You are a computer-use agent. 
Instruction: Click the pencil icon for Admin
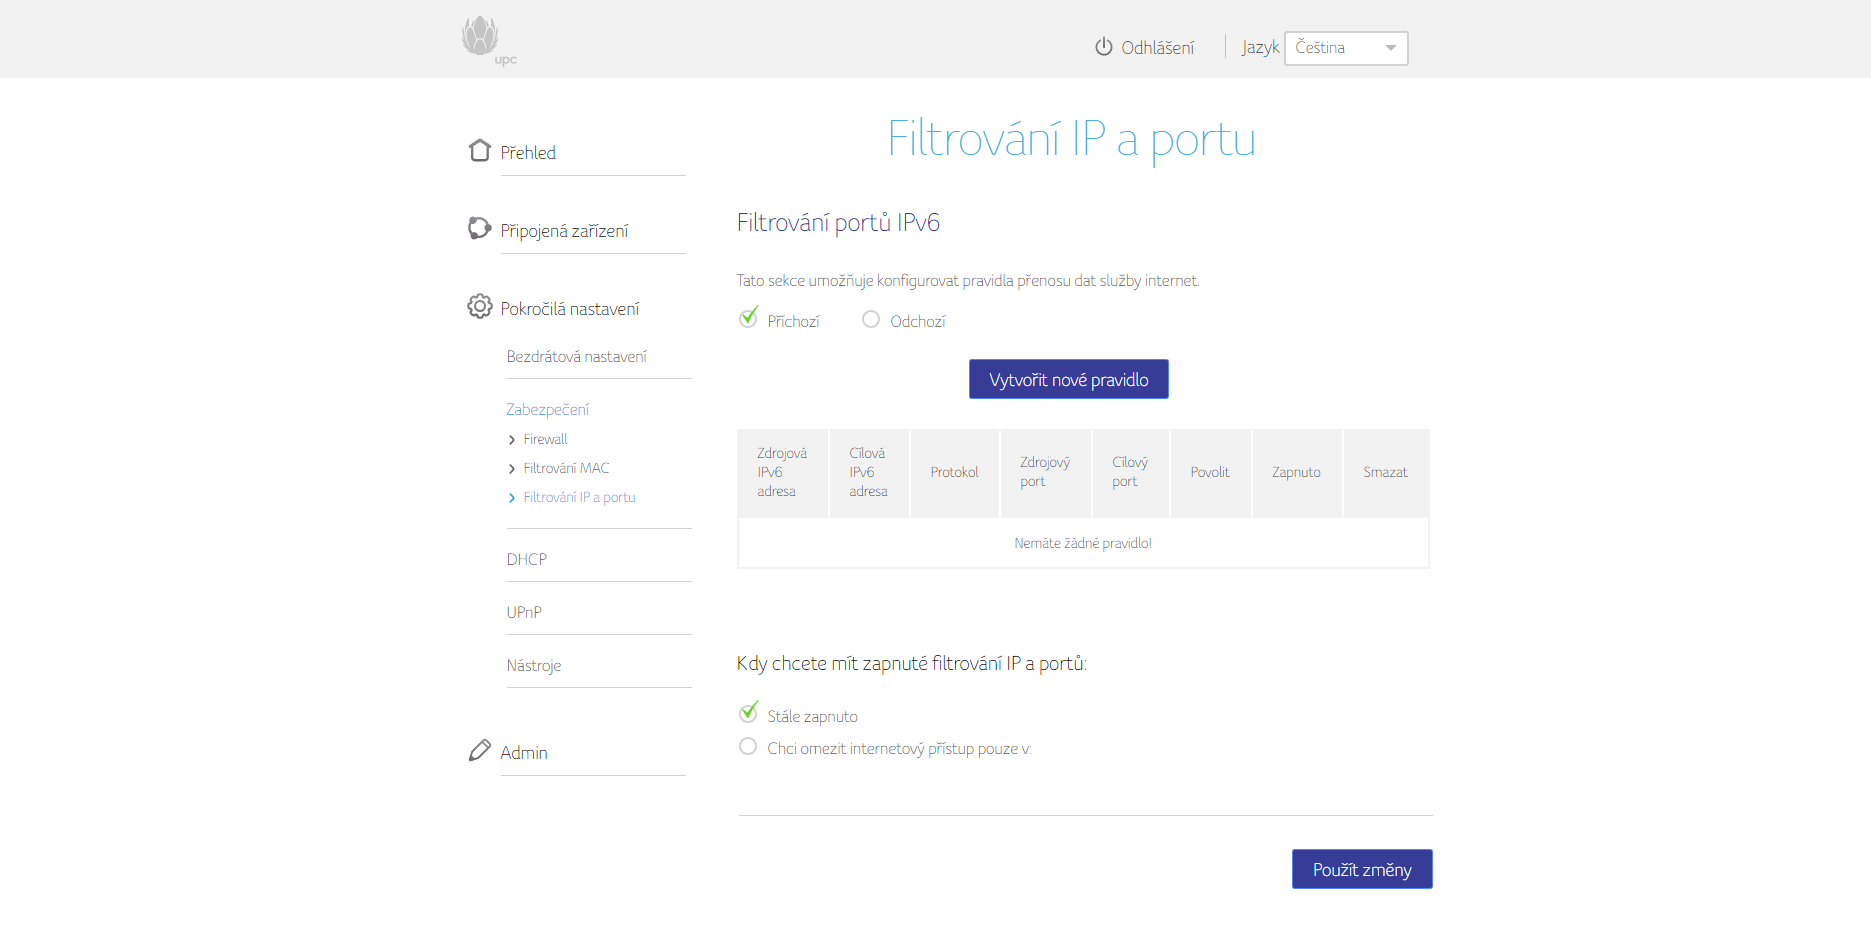coord(479,751)
